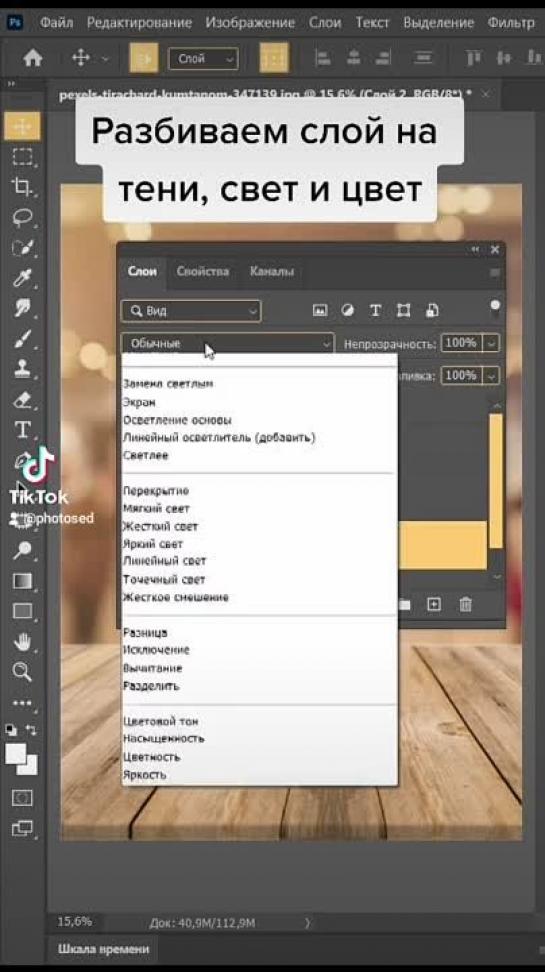Switch to the Каналы tab
545x972 pixels.
coord(272,271)
